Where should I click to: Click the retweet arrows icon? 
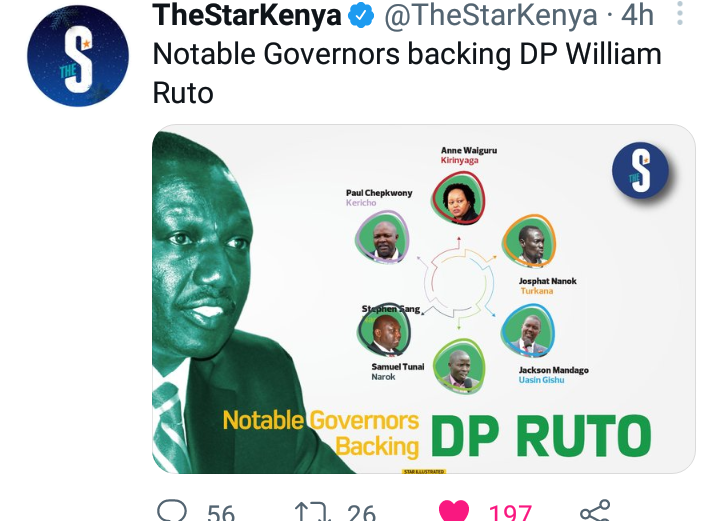(313, 511)
